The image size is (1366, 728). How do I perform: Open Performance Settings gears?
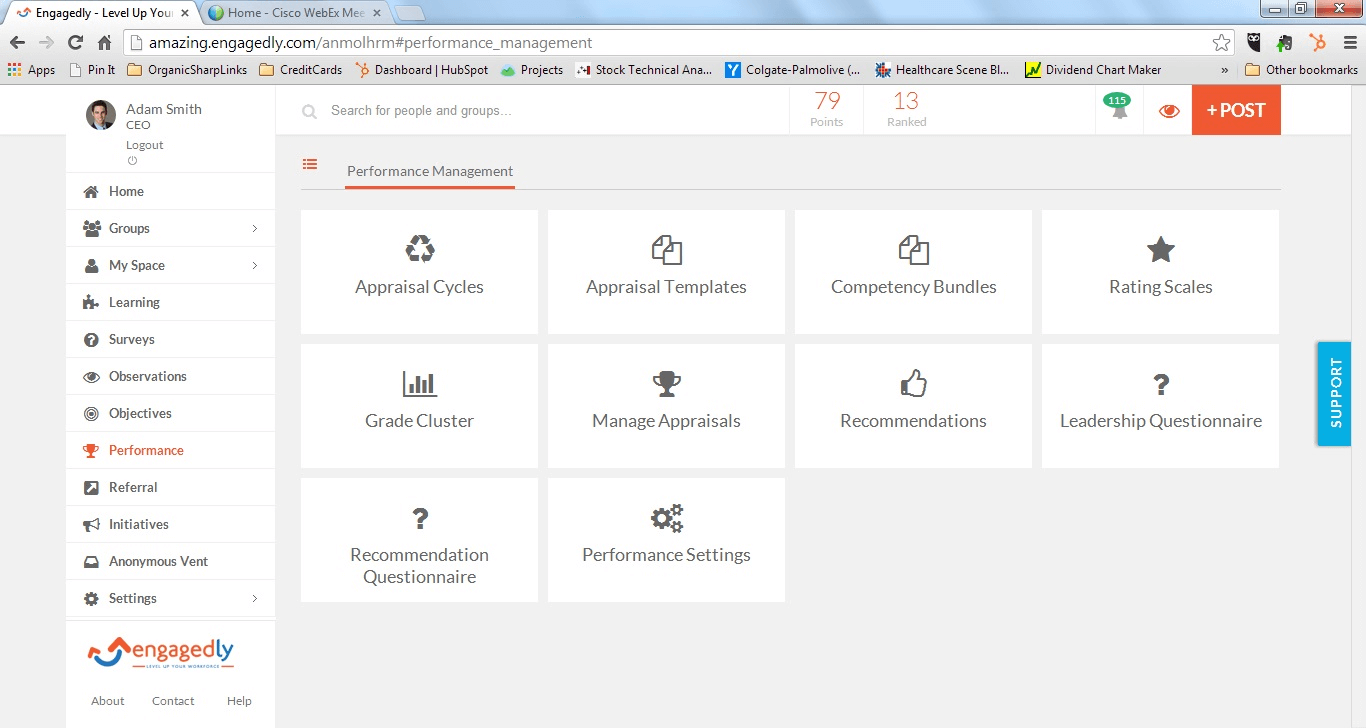[x=666, y=539]
